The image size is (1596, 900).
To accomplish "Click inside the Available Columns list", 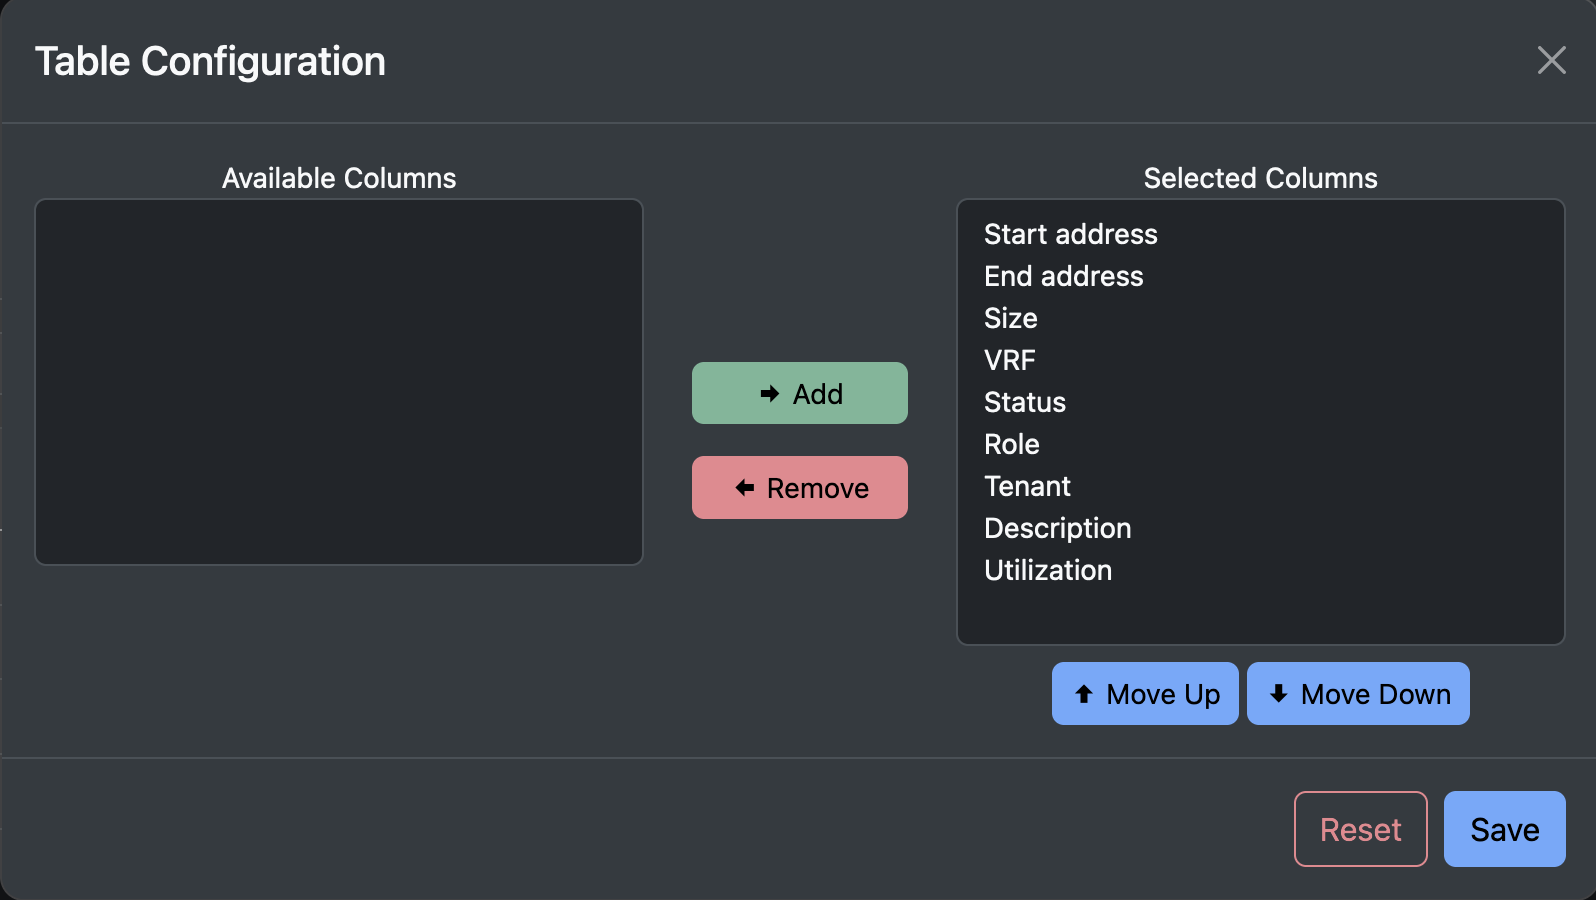I will 339,382.
